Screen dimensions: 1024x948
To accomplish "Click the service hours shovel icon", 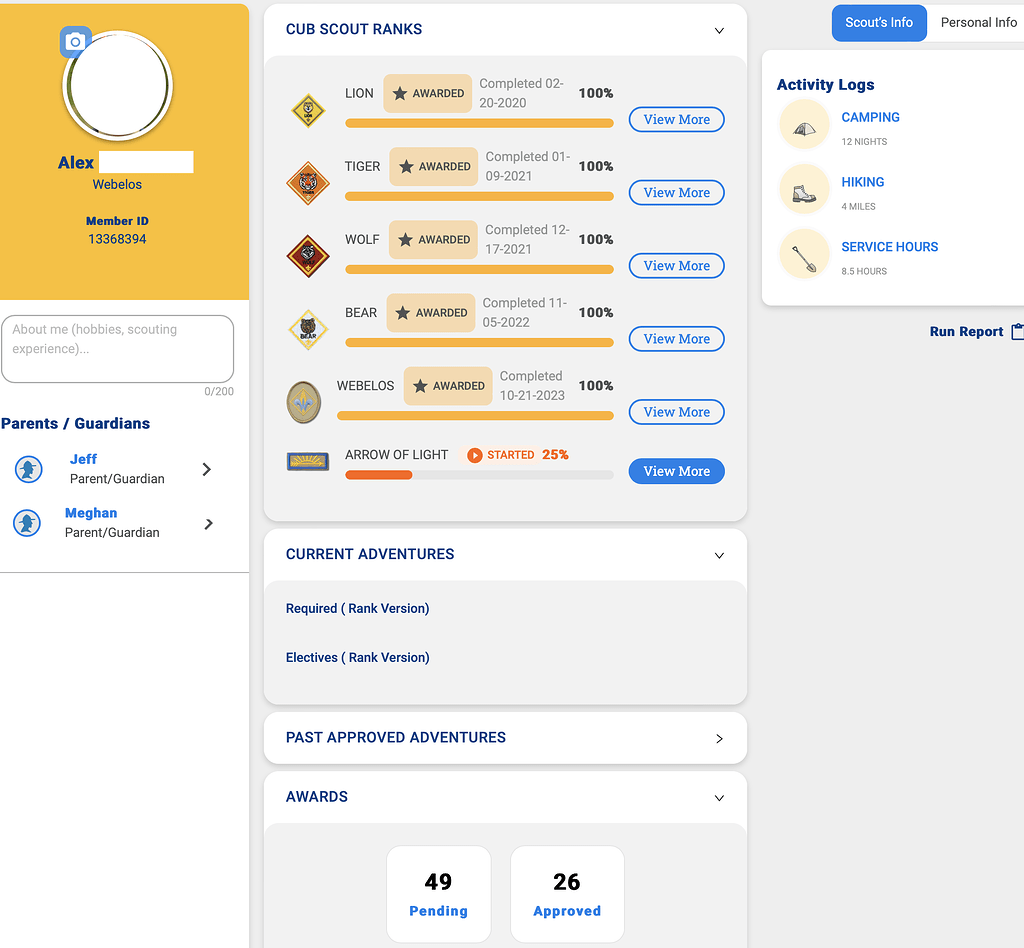I will (x=804, y=252).
